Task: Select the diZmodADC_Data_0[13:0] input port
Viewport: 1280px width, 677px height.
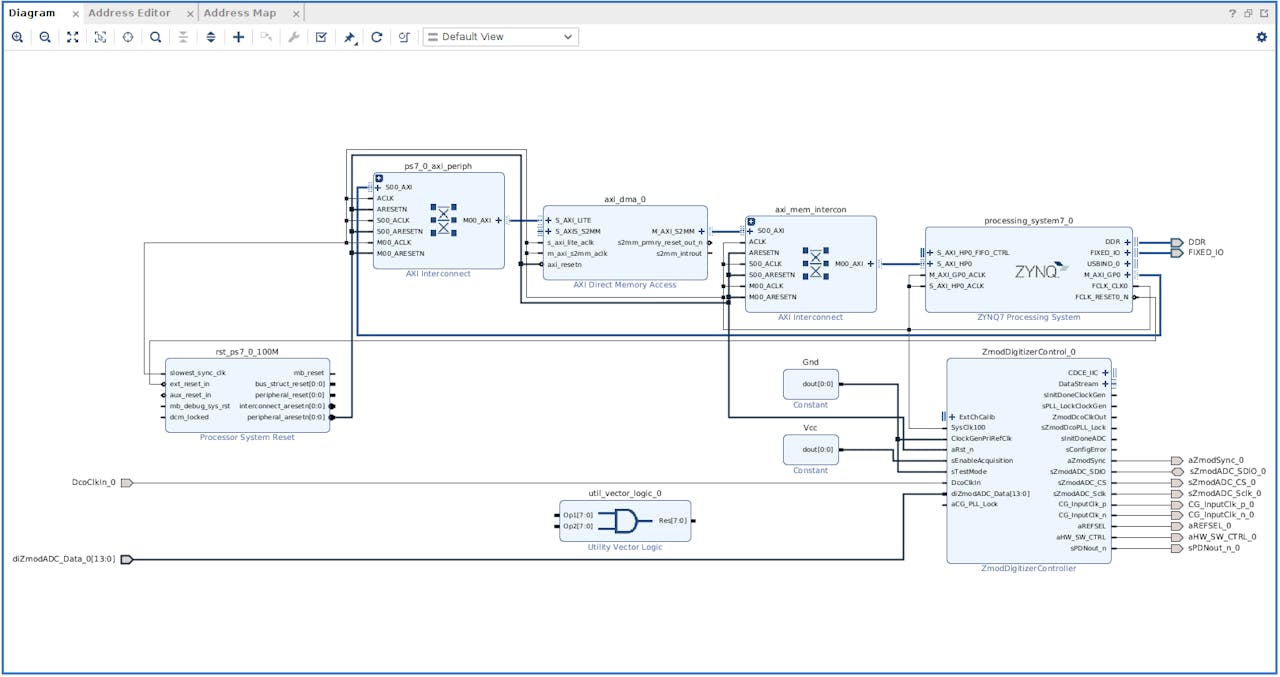Action: (x=126, y=560)
